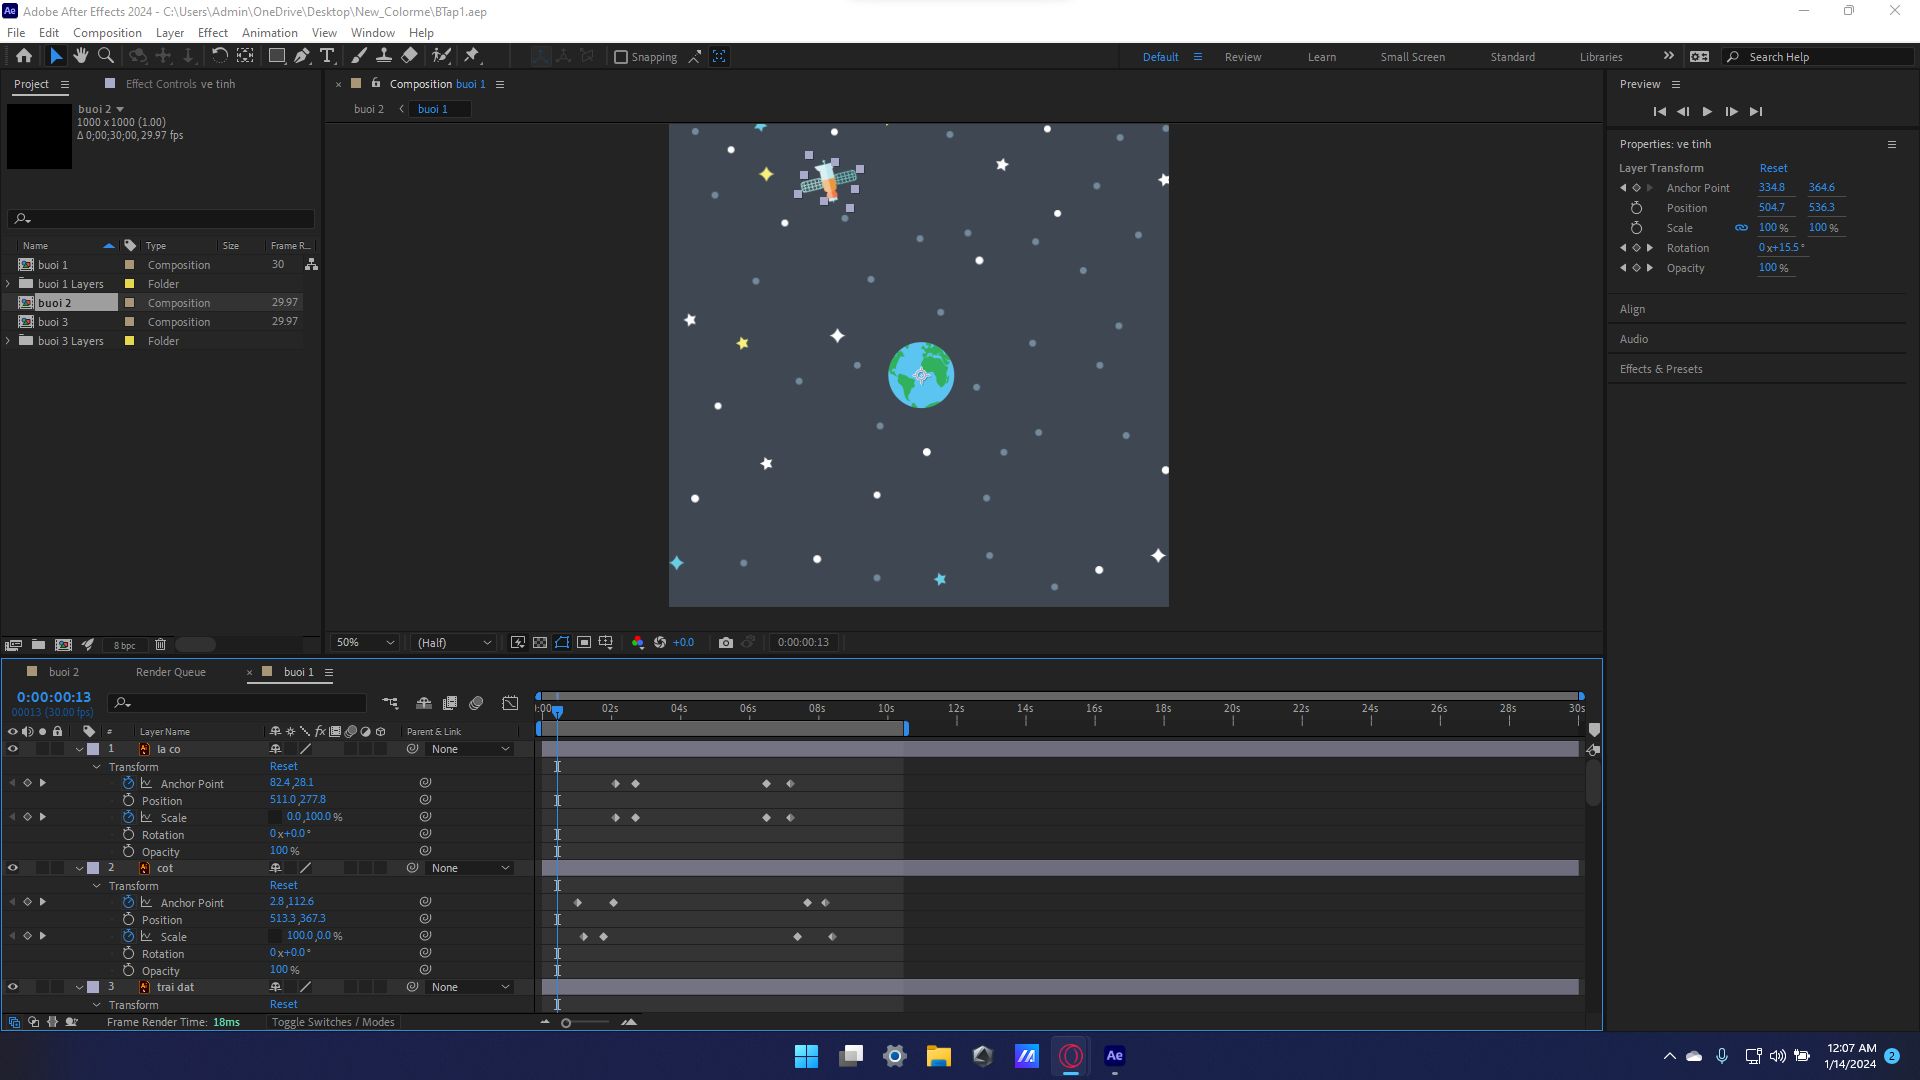Screen dimensions: 1920x1080
Task: Jump to first frame in Preview
Action: point(1659,112)
